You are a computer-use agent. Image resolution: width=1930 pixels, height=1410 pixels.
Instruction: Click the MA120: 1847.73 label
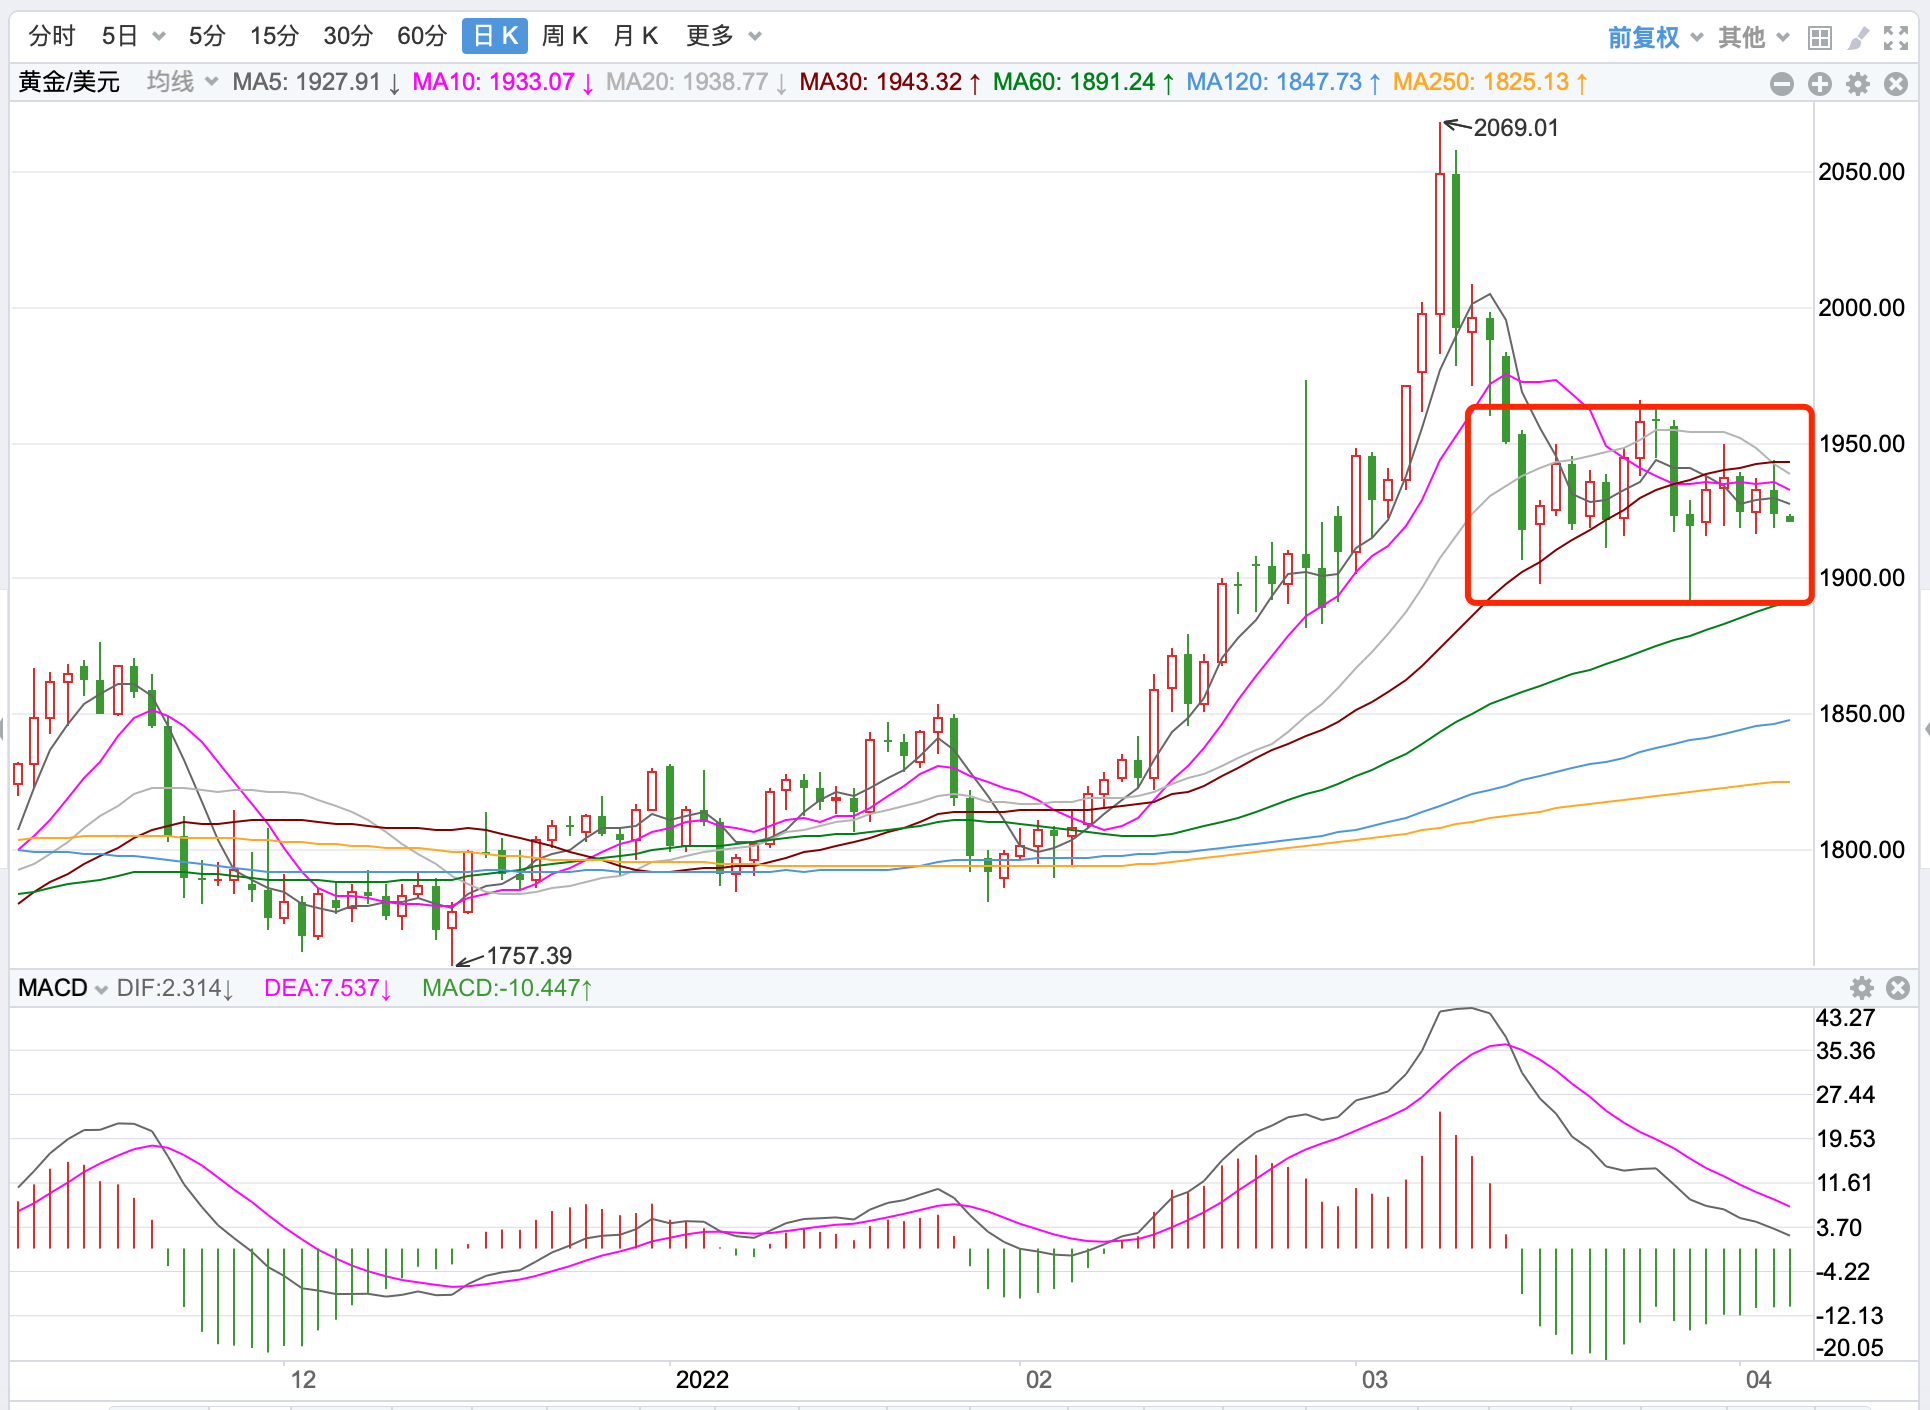[x=1284, y=82]
